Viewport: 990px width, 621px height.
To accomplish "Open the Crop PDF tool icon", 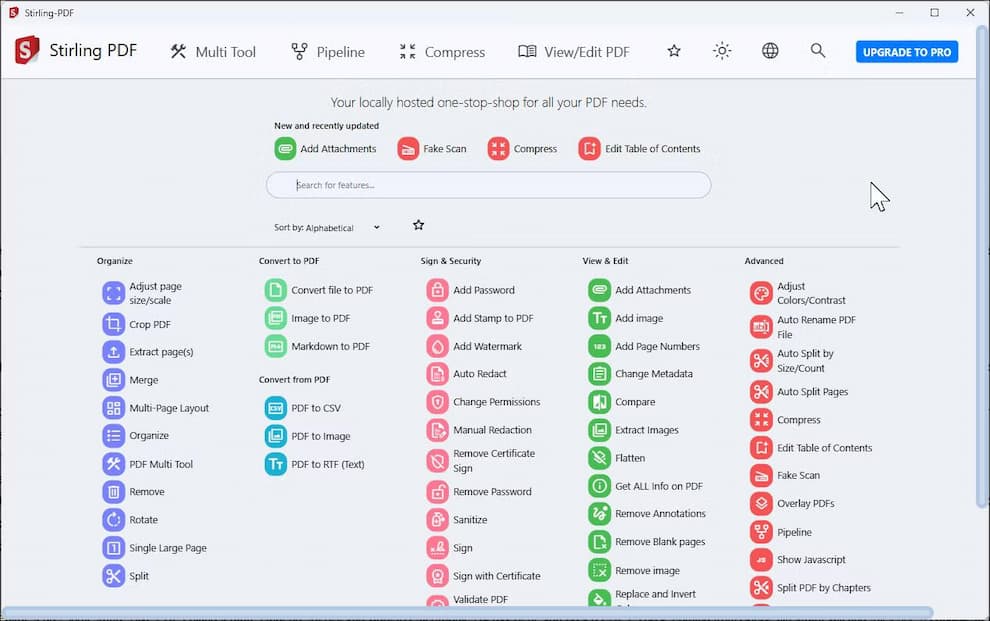I will pos(114,324).
